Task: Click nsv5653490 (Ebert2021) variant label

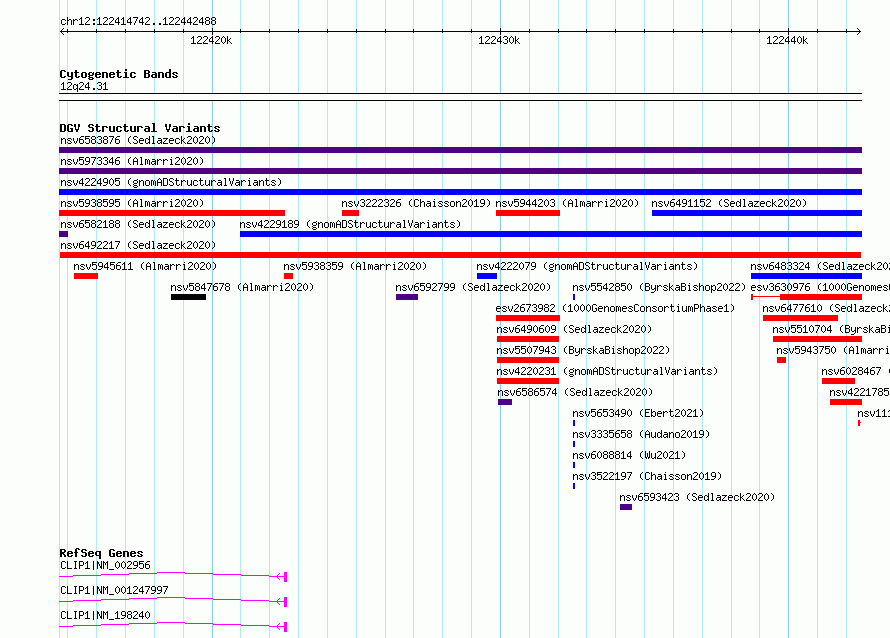Action: click(638, 413)
